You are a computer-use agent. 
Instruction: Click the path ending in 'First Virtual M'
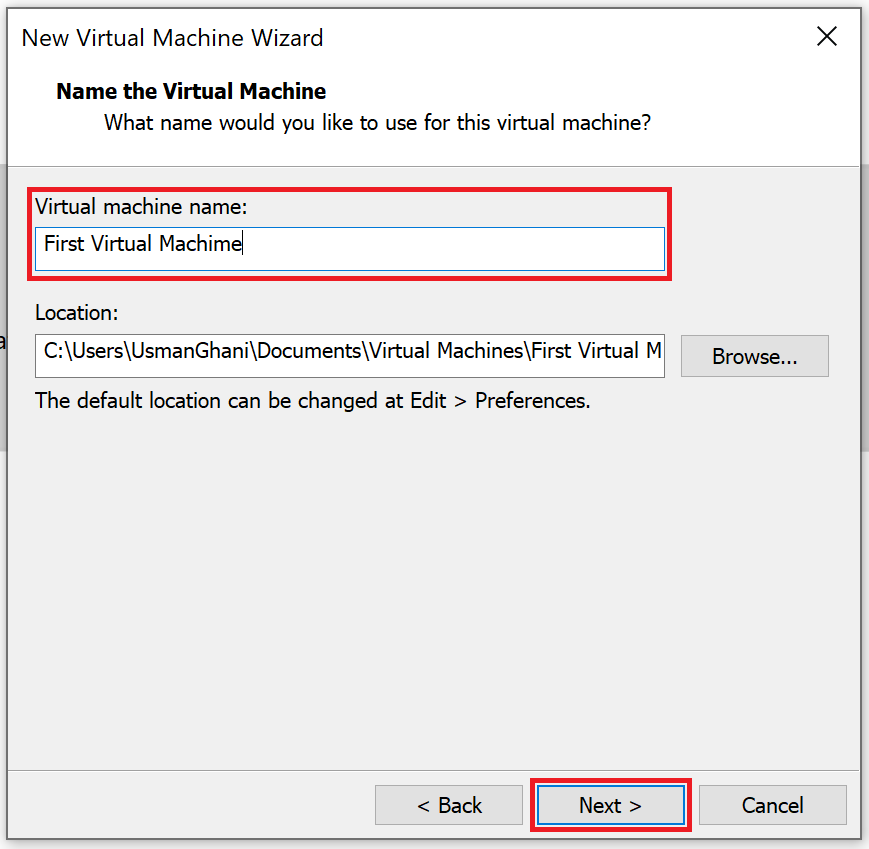tap(349, 355)
